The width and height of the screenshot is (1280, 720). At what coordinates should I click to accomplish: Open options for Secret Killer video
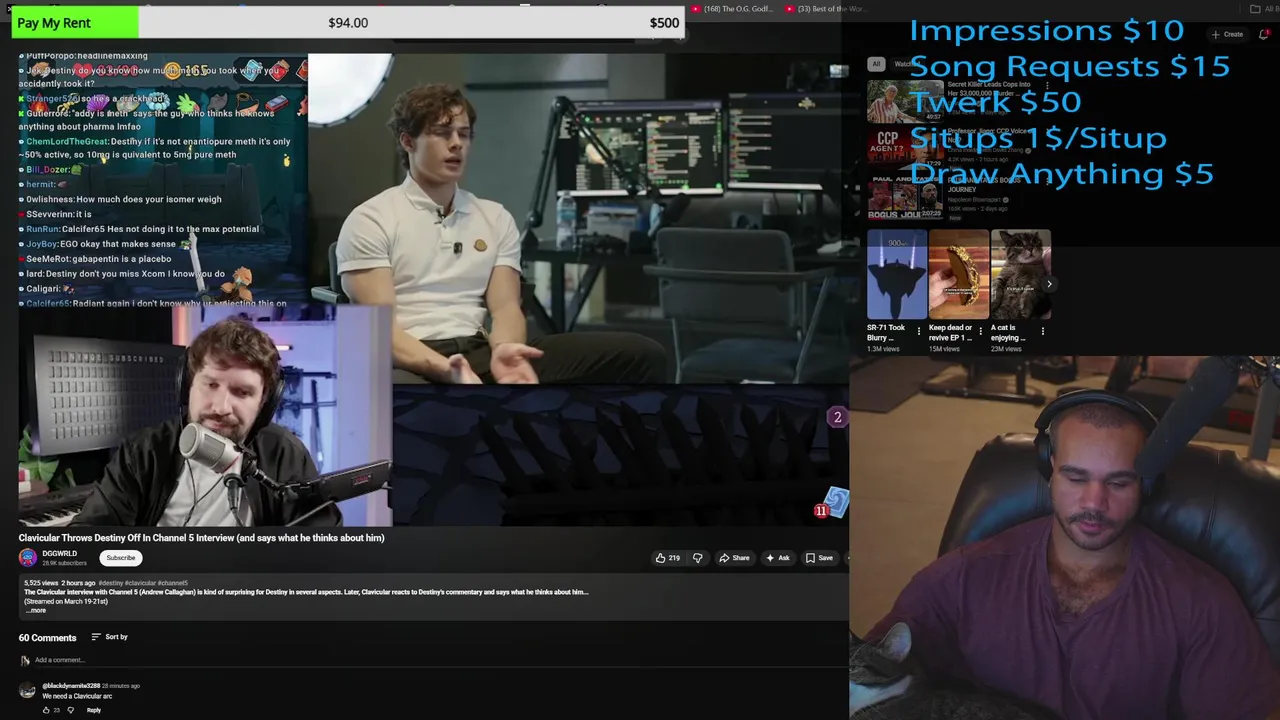coord(1046,86)
